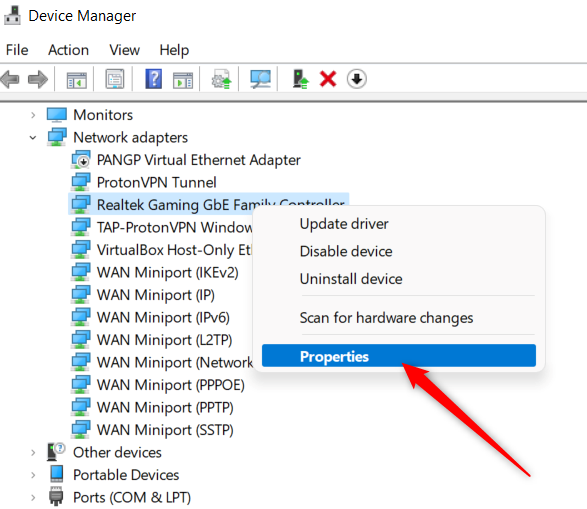Click the Scan for hardware changes monitor icon
Screen dimensions: 587x509
pos(261,79)
